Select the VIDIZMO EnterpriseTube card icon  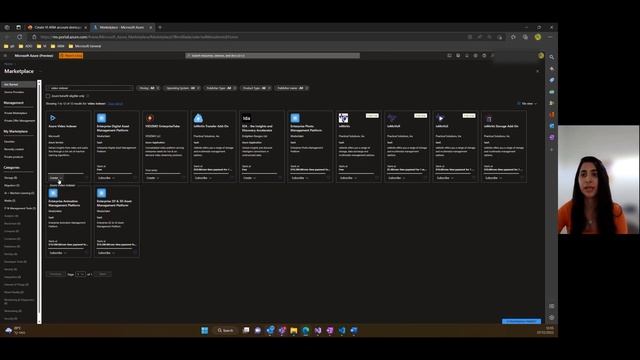pos(150,118)
